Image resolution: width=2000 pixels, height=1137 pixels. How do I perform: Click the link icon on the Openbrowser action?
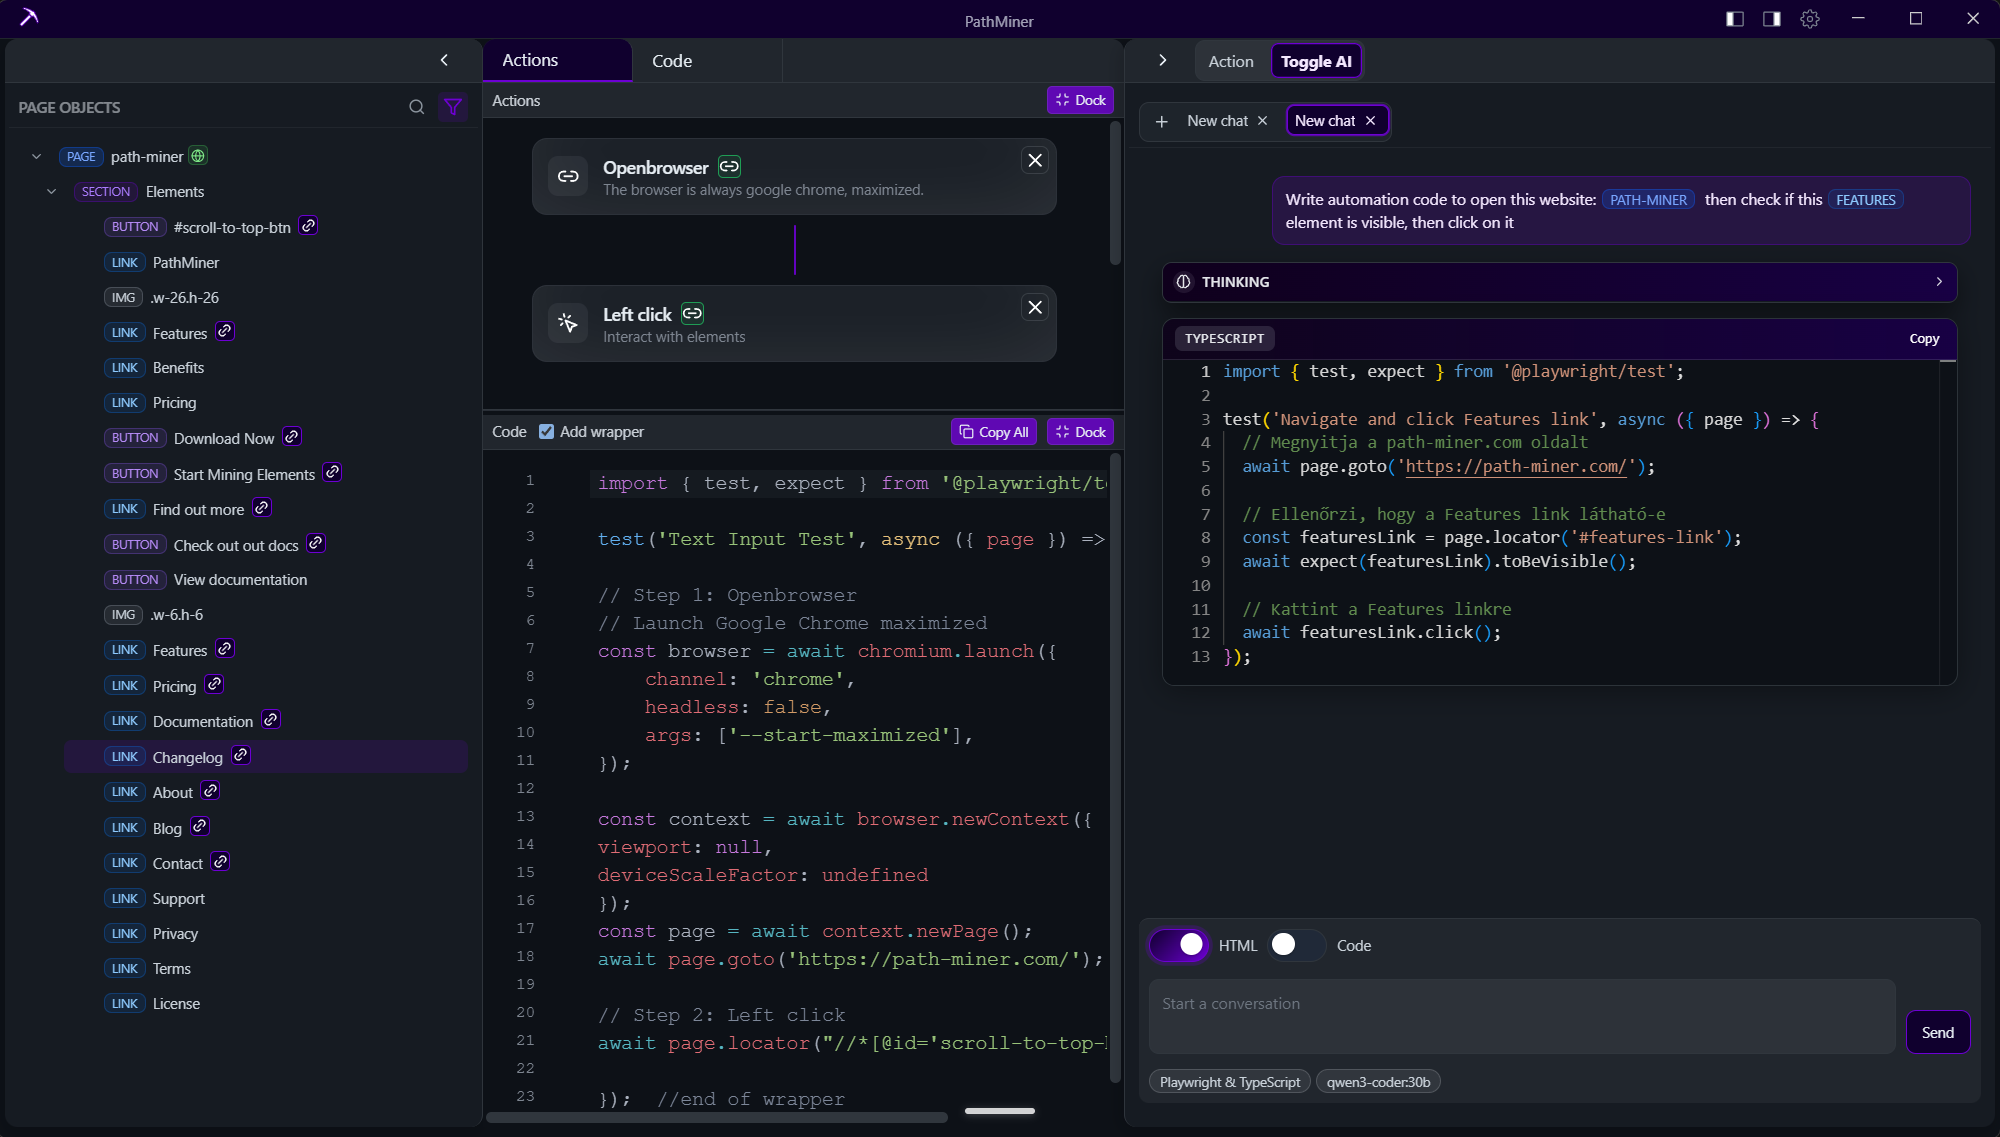click(x=729, y=166)
